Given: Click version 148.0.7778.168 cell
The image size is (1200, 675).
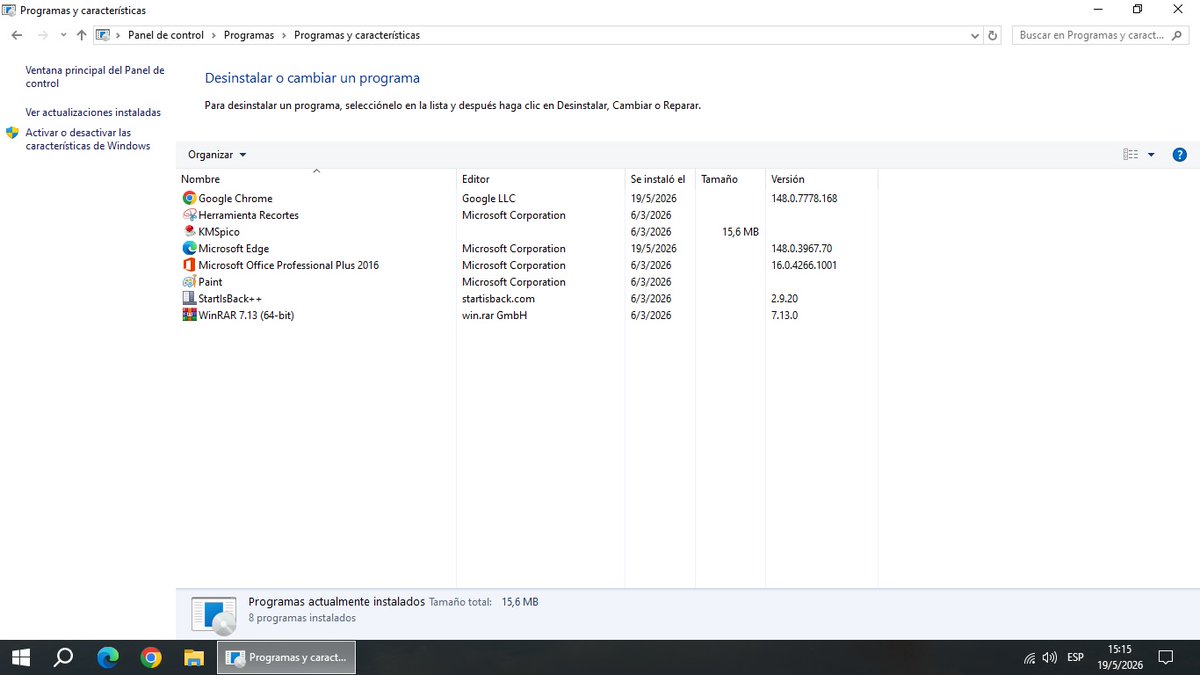Looking at the screenshot, I should [x=804, y=198].
